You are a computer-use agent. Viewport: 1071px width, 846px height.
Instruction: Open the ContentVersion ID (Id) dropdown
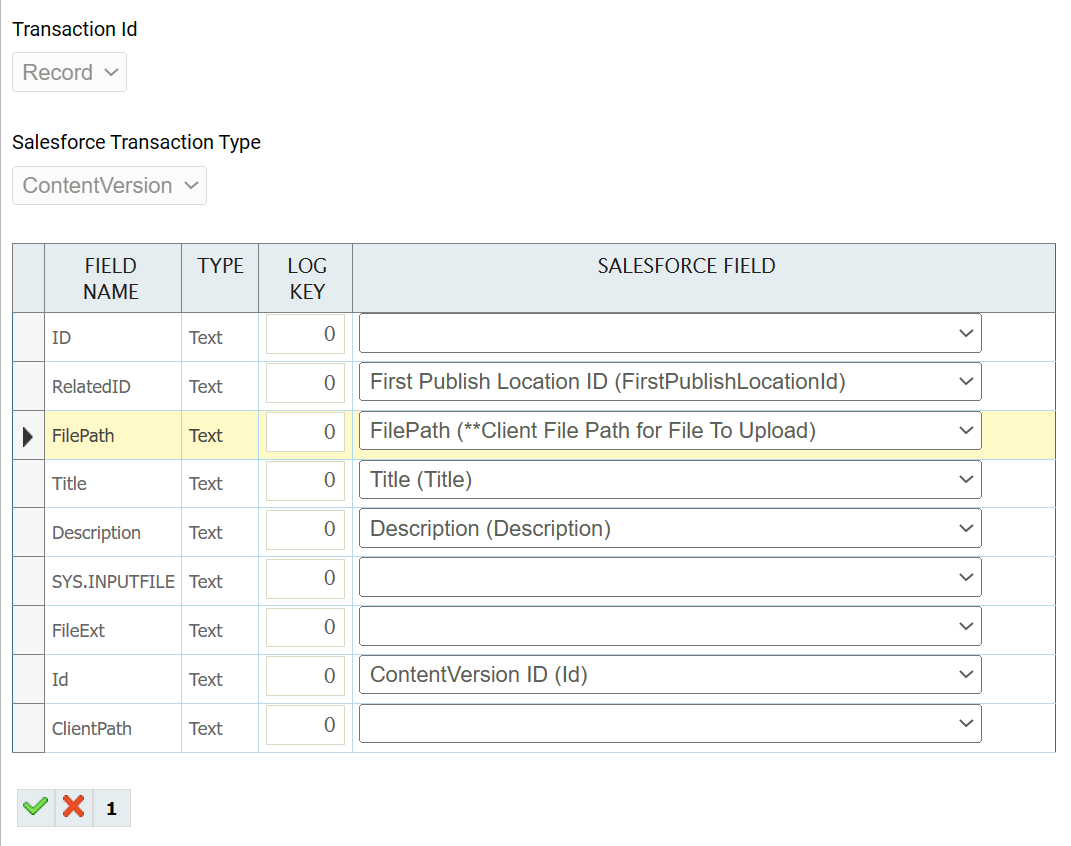coord(669,674)
